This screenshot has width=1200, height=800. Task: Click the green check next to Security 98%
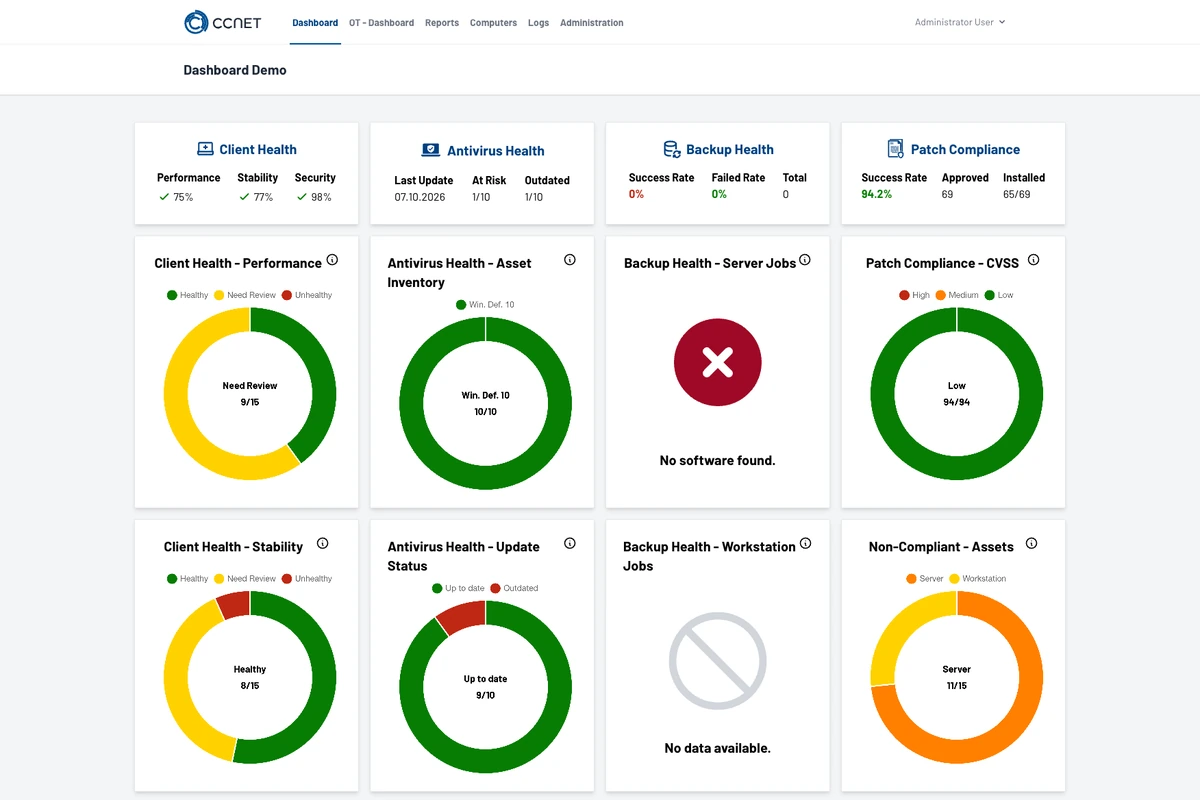302,197
